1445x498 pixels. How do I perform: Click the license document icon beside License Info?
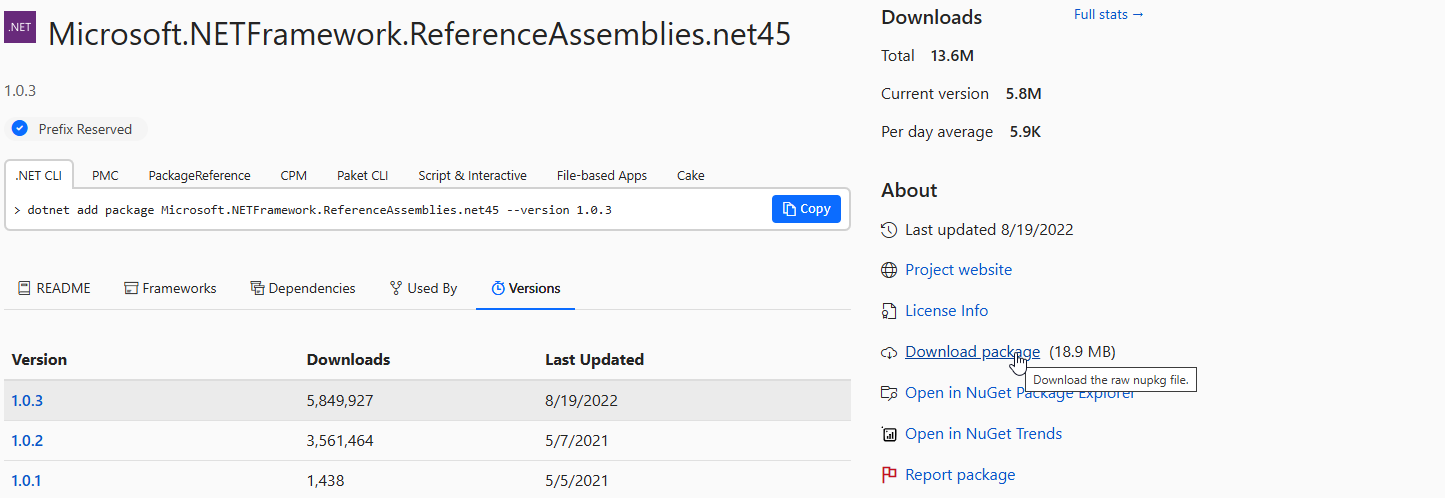[889, 311]
